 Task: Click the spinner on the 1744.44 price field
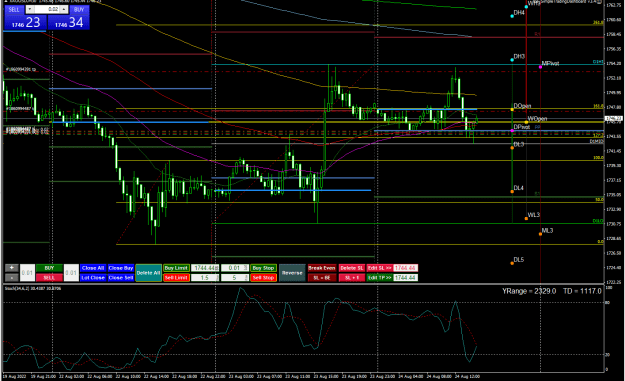click(217, 268)
